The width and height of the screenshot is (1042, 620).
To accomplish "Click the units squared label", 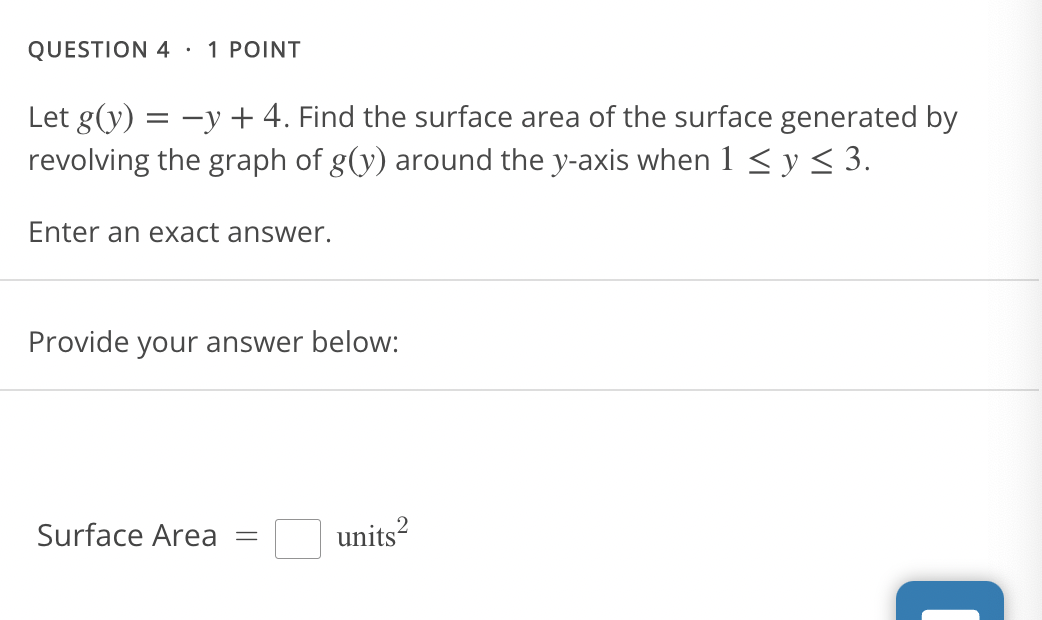I will pyautogui.click(x=371, y=536).
